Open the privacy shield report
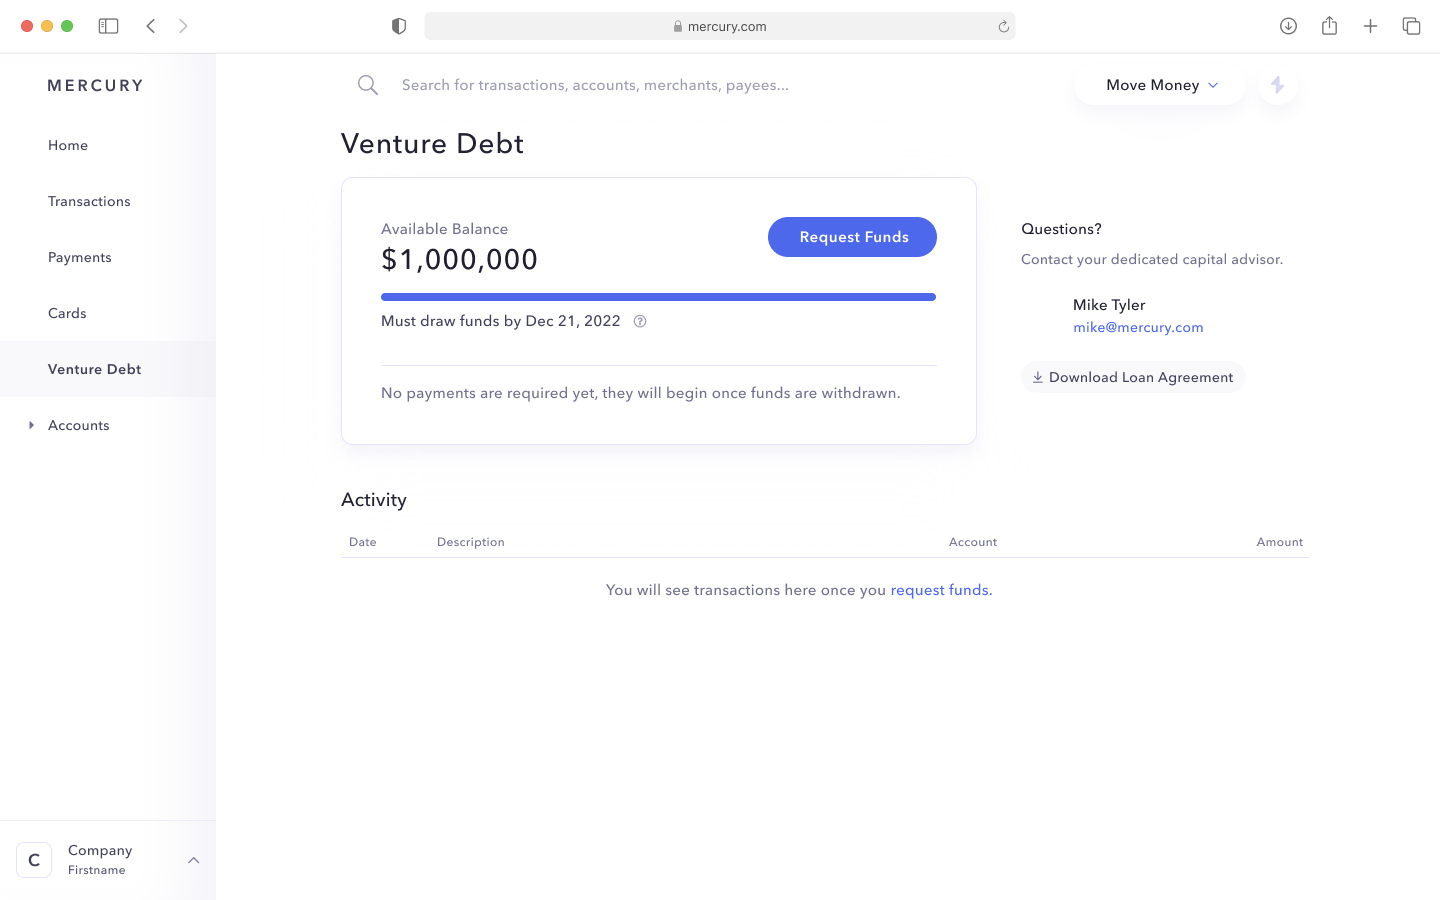The image size is (1440, 900). pyautogui.click(x=399, y=26)
